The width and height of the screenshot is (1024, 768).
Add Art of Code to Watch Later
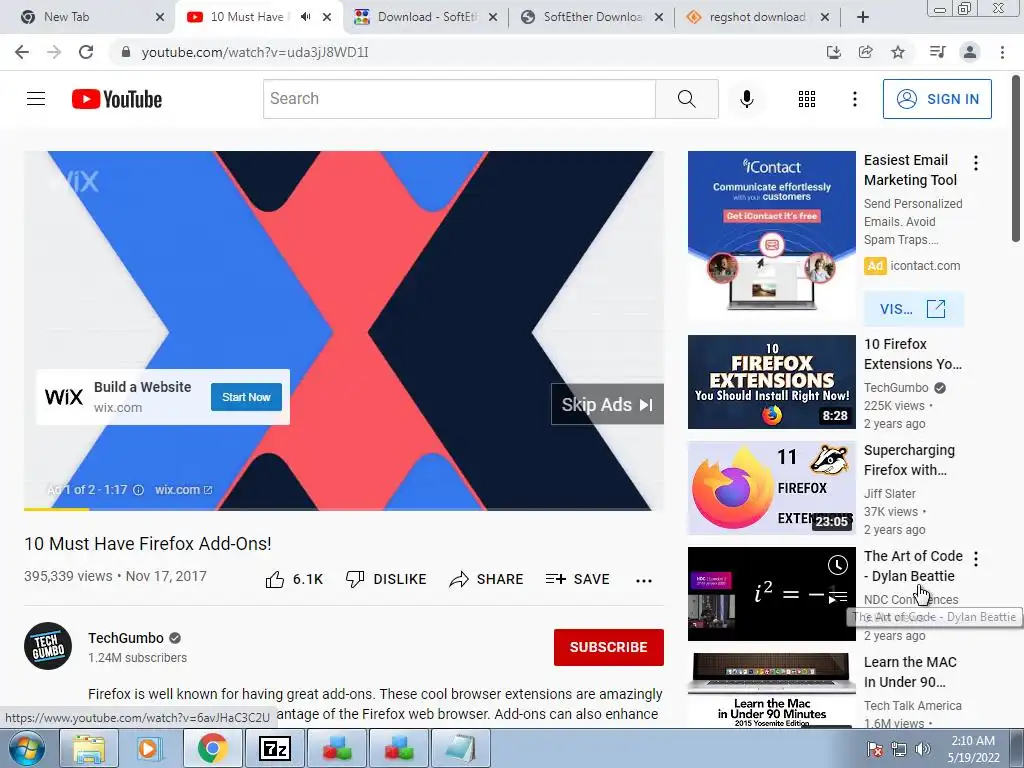[x=838, y=565]
